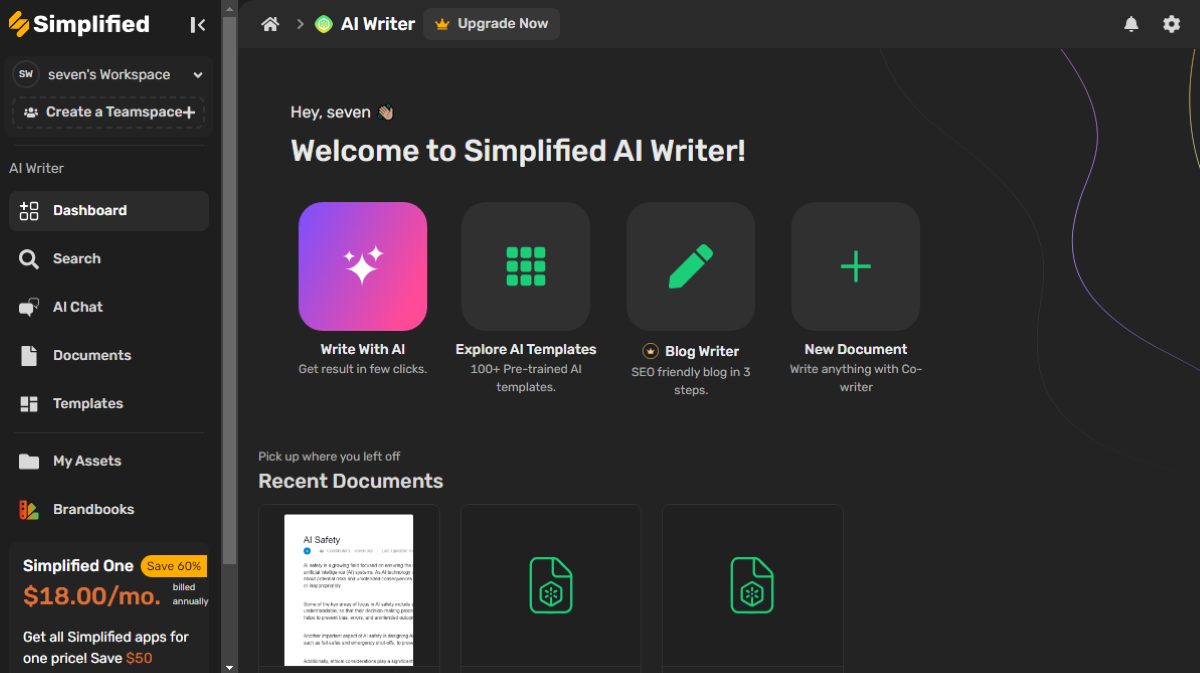Viewport: 1200px width, 673px height.
Task: Click Create a Teamspace button
Action: click(109, 112)
